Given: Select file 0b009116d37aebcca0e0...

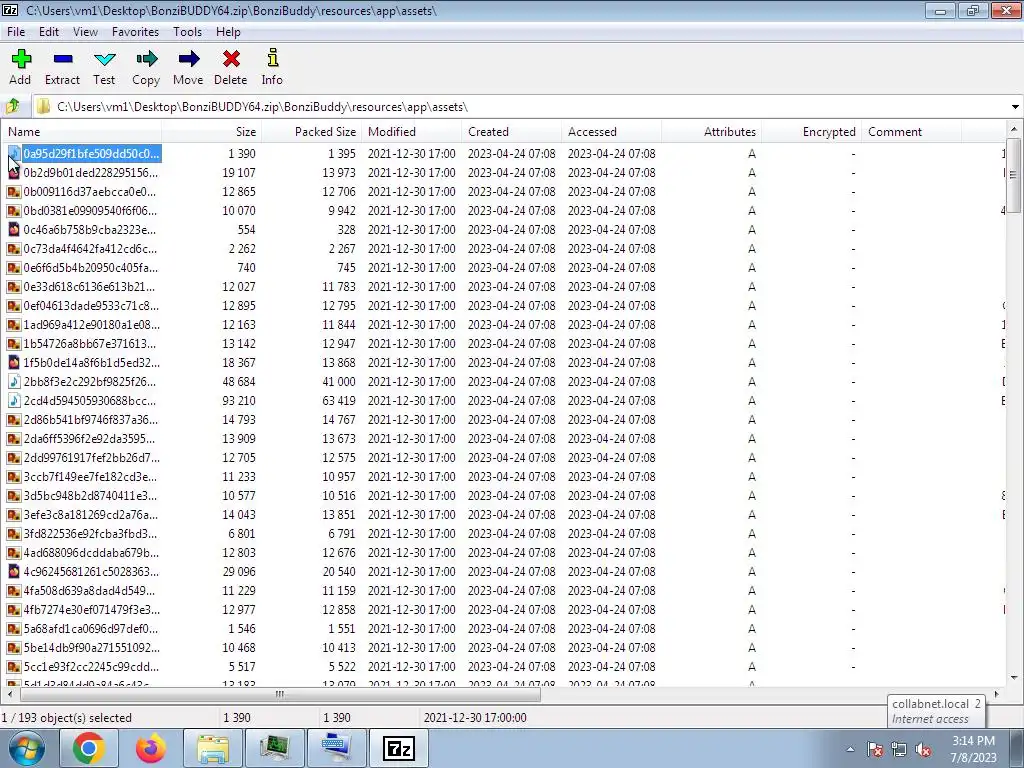Looking at the screenshot, I should [89, 191].
